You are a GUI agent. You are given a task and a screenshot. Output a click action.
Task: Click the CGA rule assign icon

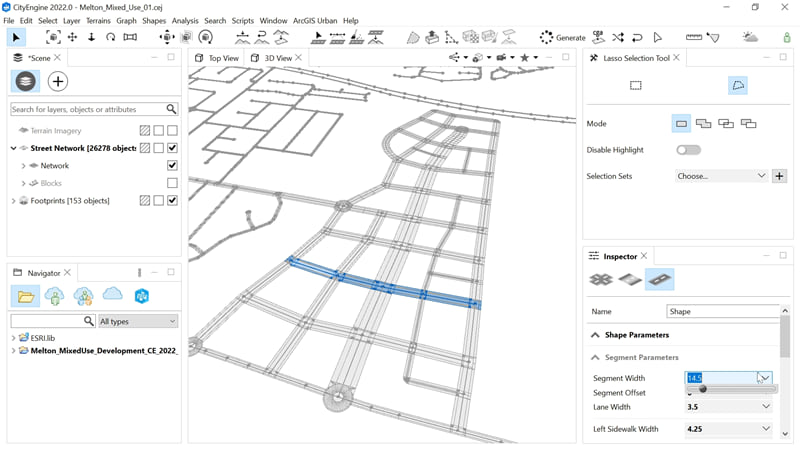click(x=598, y=37)
